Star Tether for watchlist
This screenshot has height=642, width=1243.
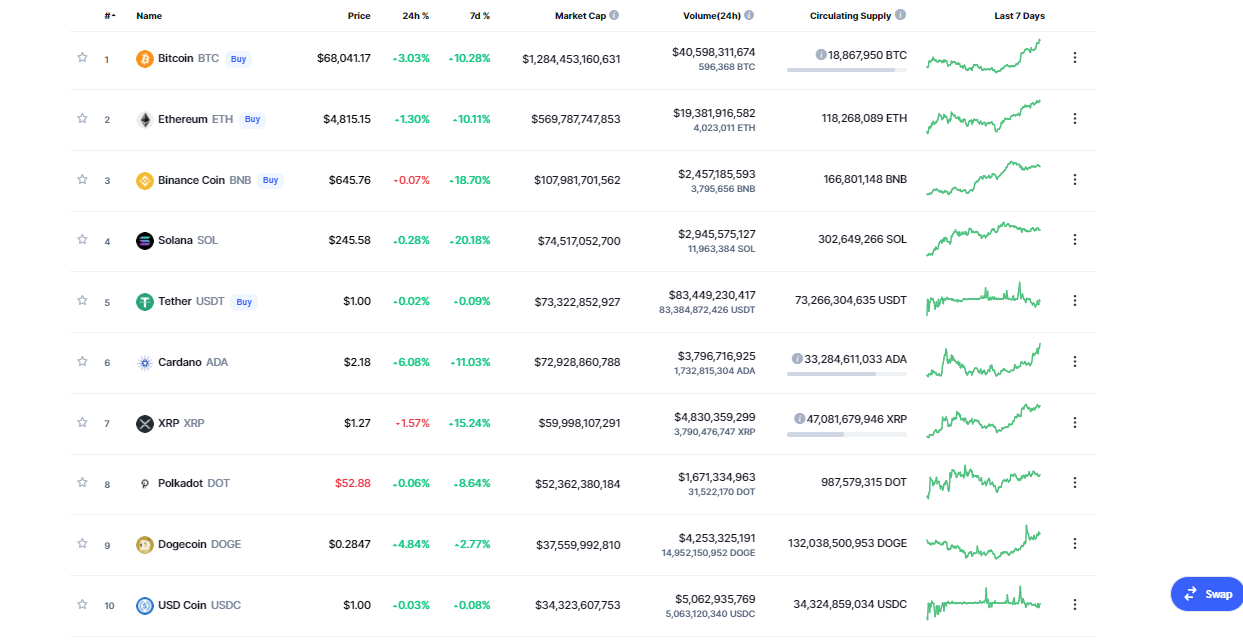coord(83,301)
